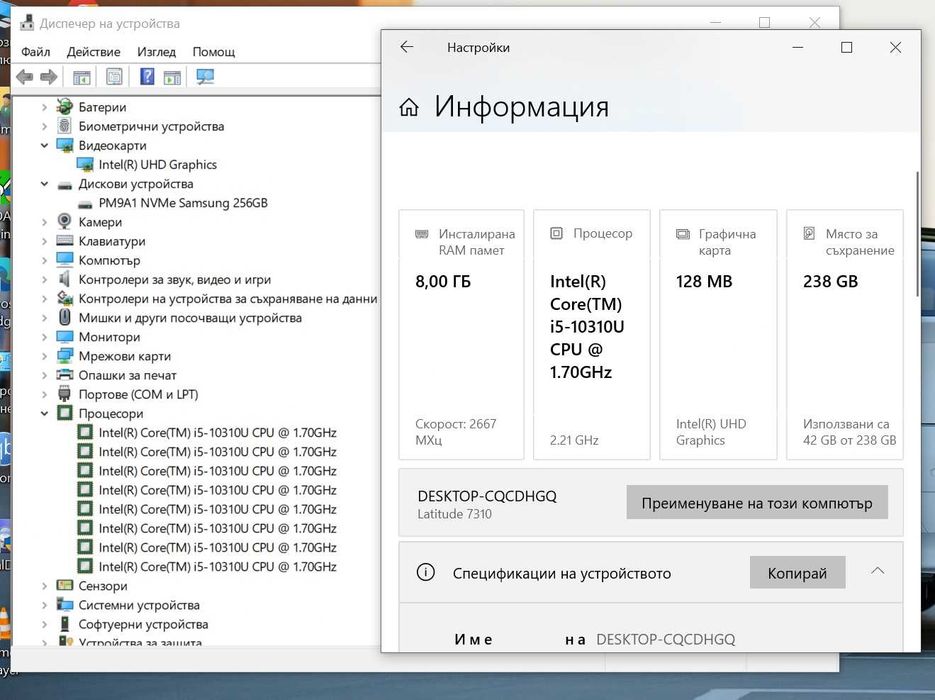Click the Портове (COM и LPT) port icon
The image size is (935, 700).
coord(64,394)
